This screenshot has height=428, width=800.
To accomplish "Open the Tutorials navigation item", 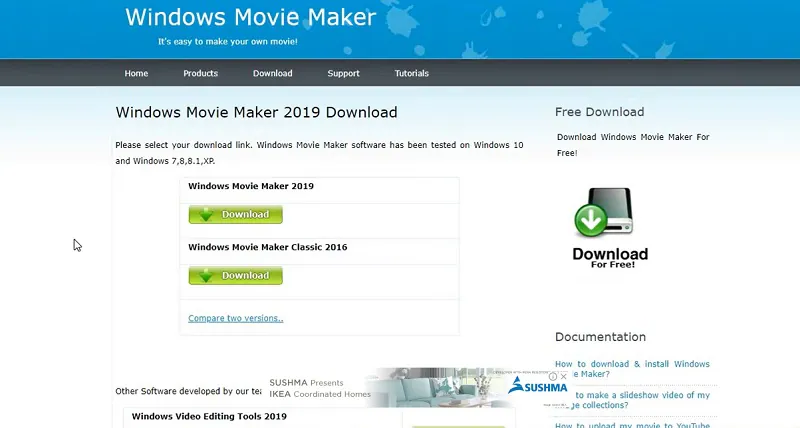I will click(x=412, y=73).
